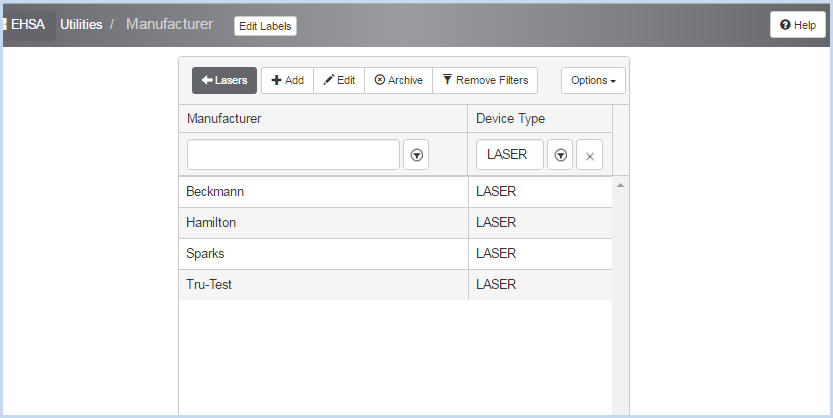Open Help
Viewport: 833px width, 418px height.
(798, 25)
